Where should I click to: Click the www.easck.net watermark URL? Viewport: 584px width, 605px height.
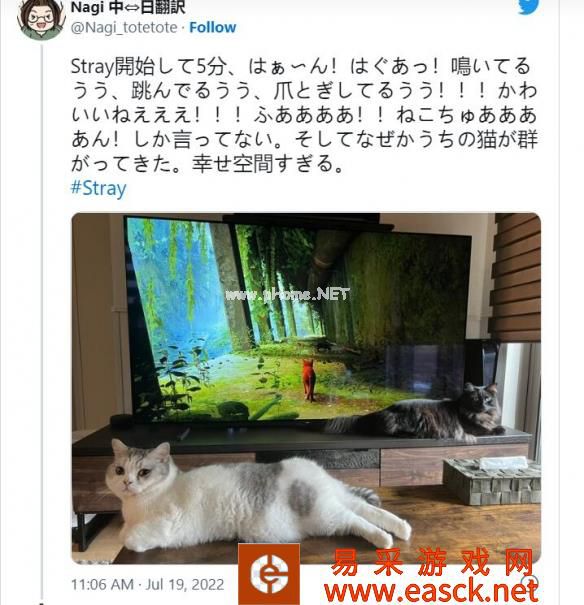coord(432,591)
